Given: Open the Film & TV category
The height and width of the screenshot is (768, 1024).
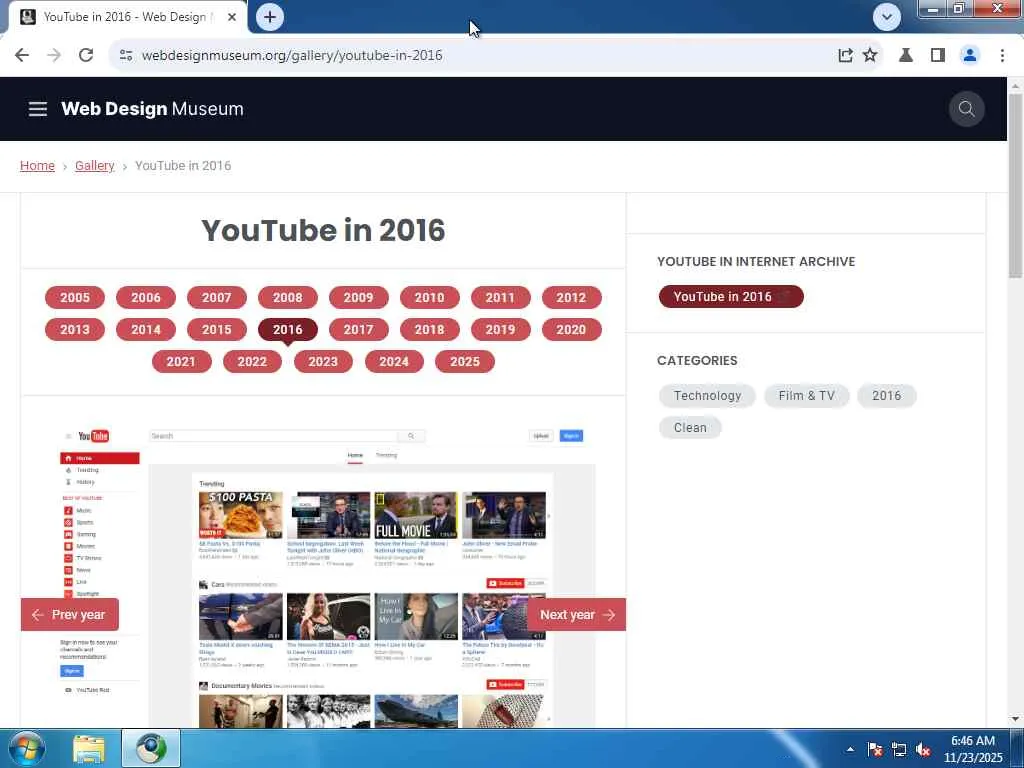Looking at the screenshot, I should click(x=807, y=396).
